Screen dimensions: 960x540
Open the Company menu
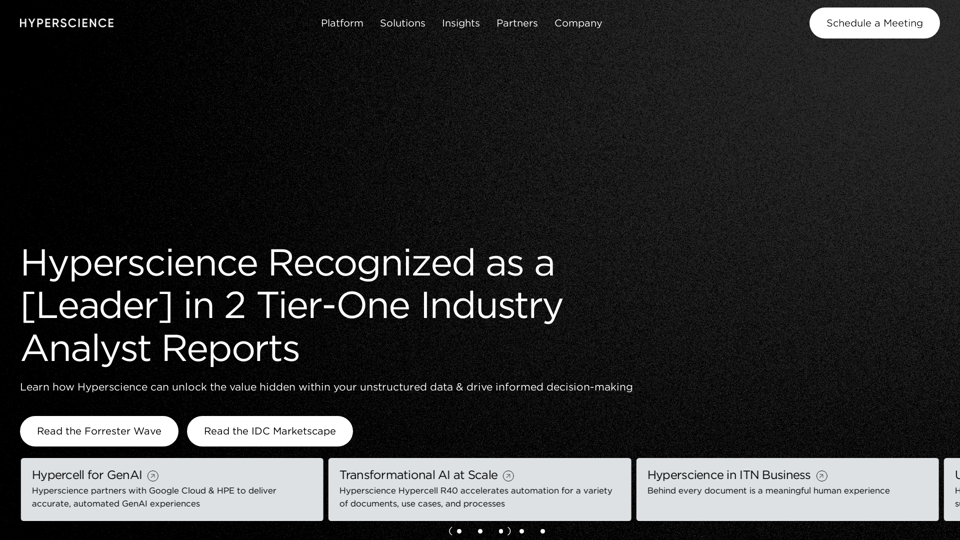(x=578, y=23)
